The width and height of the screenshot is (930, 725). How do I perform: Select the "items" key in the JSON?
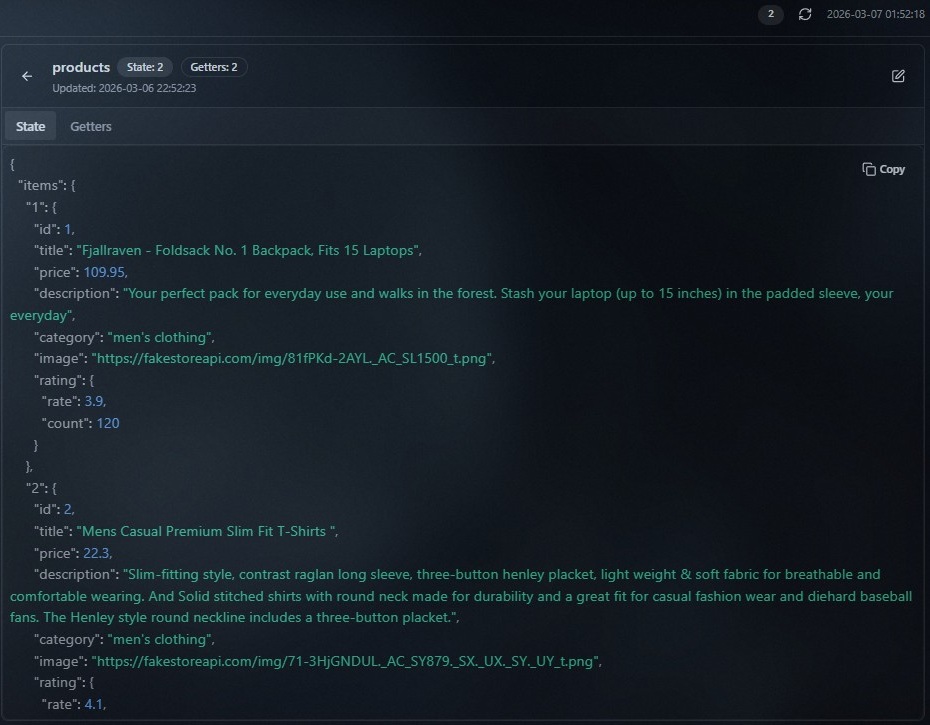(x=41, y=185)
